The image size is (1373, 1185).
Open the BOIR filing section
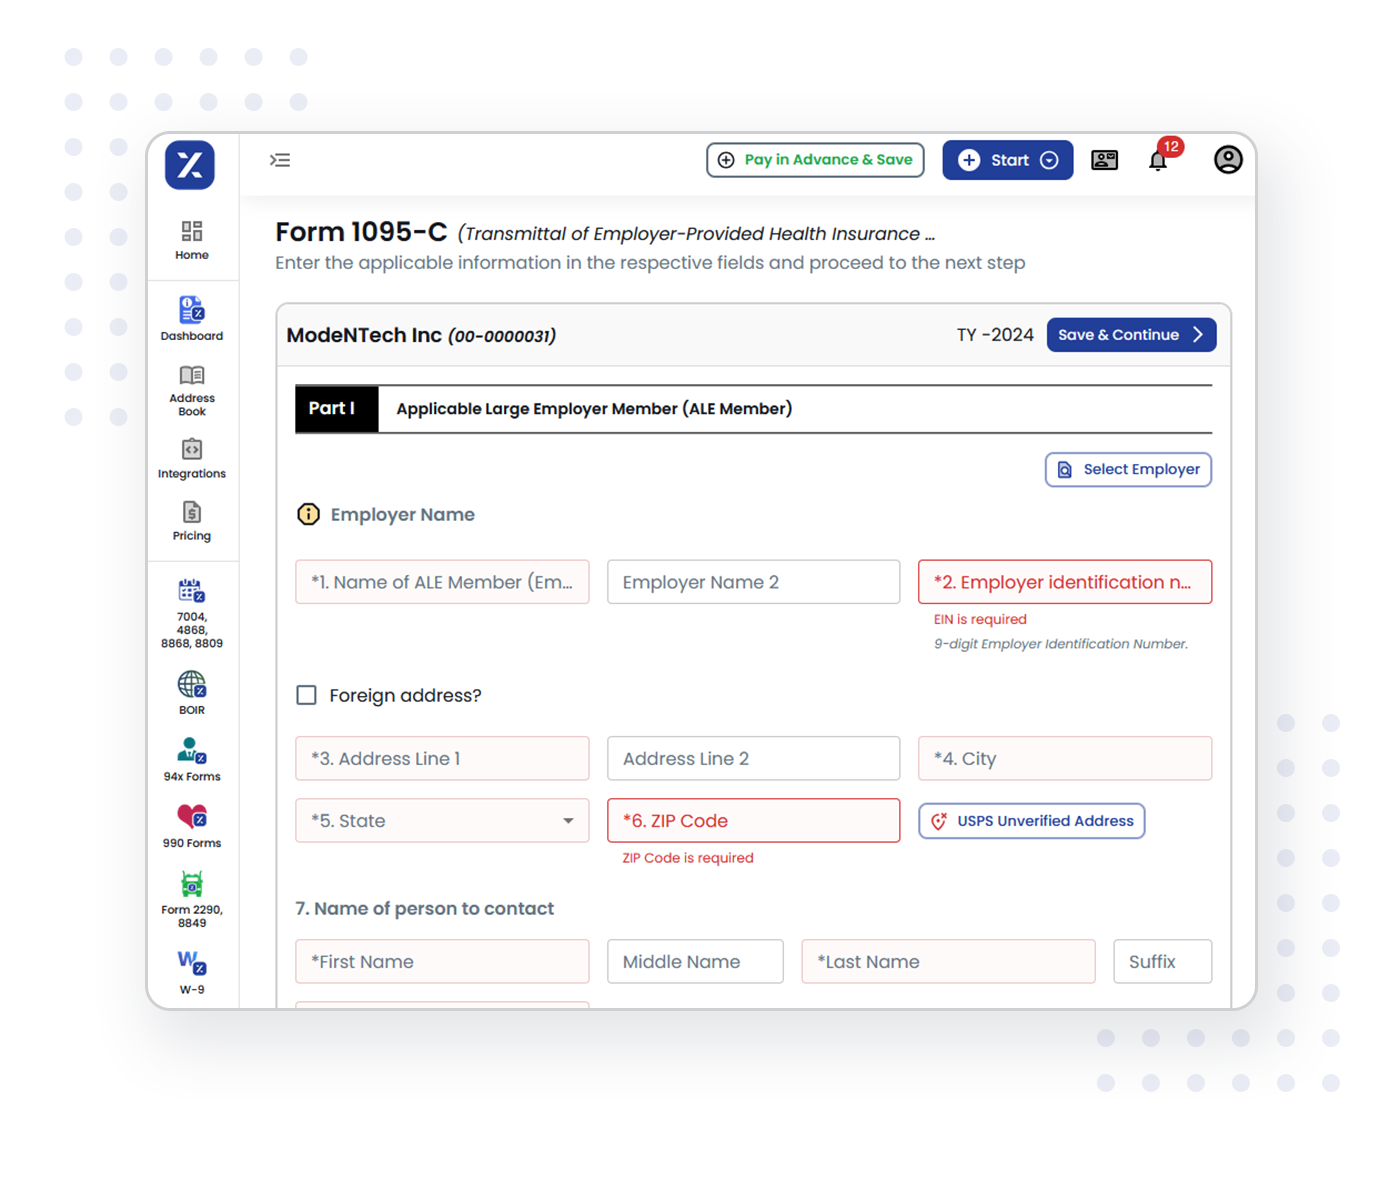(191, 692)
